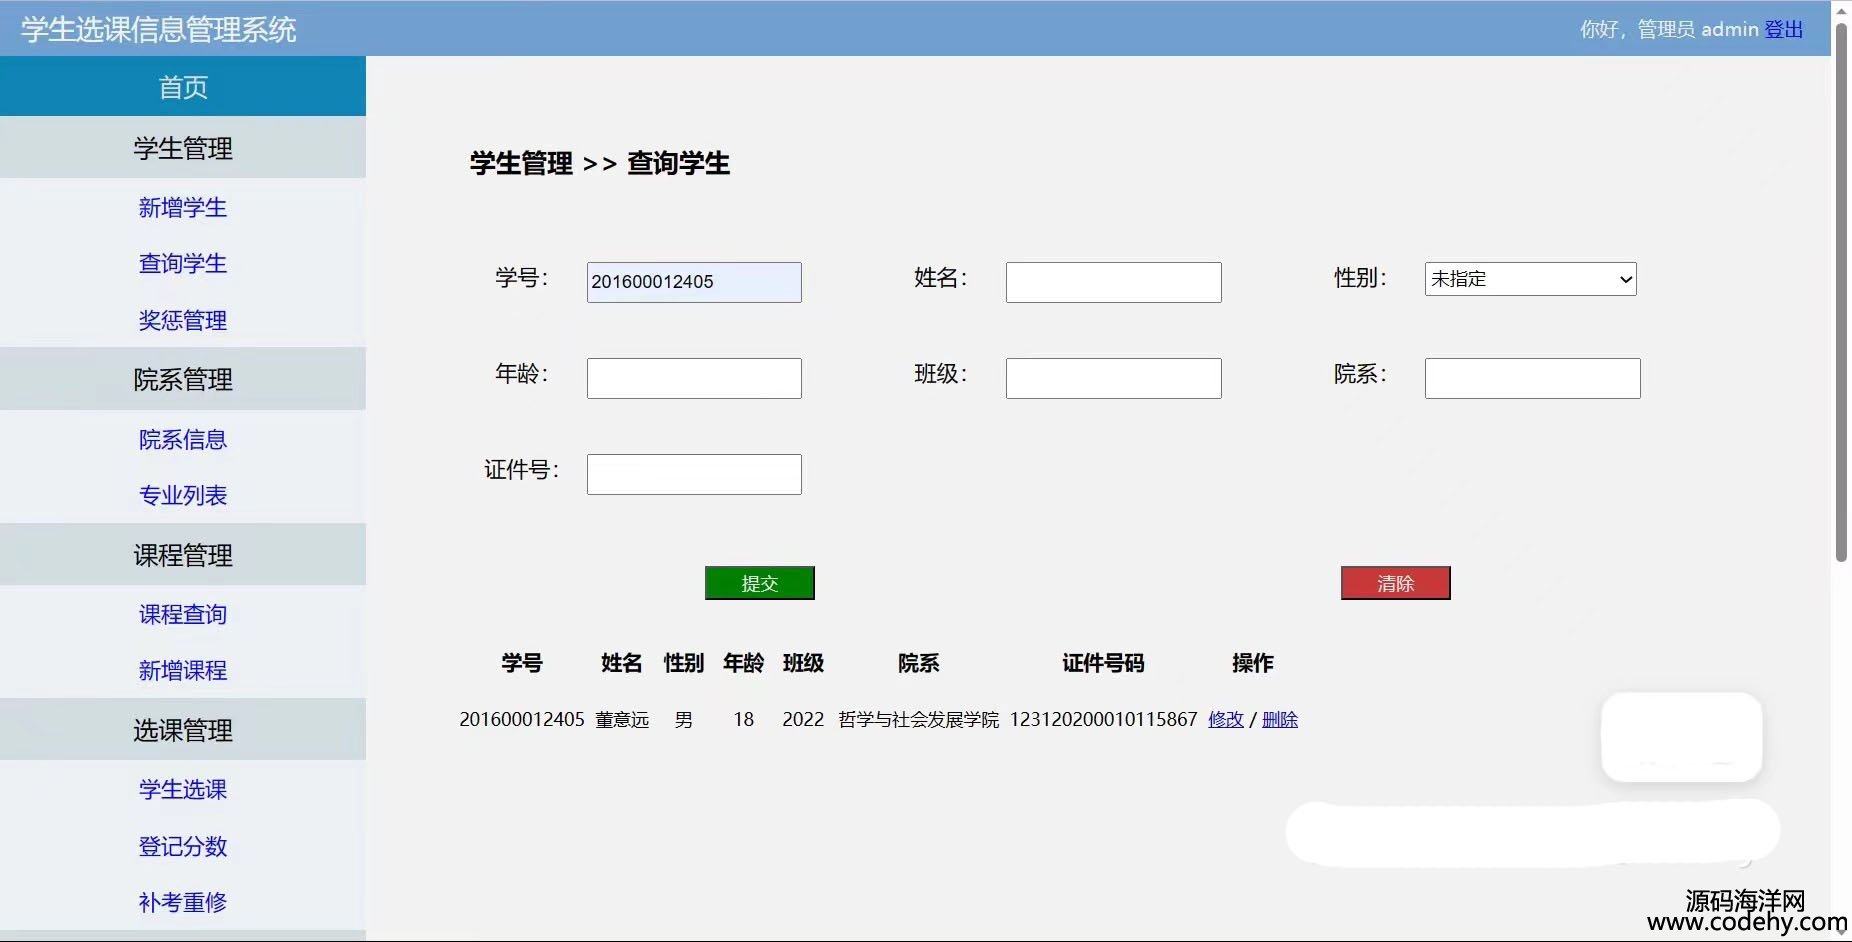1852x942 pixels.
Task: Go to 登记分数 page
Action: (183, 846)
